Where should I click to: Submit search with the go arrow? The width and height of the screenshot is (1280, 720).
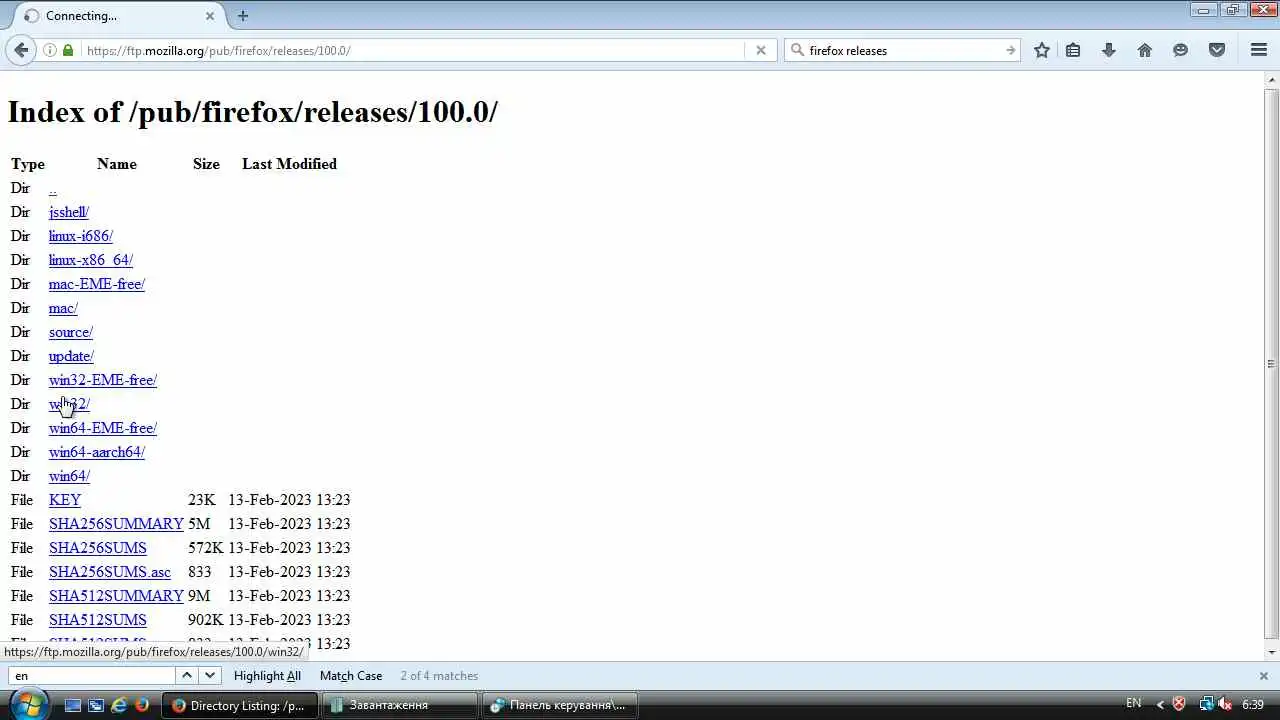point(1010,50)
